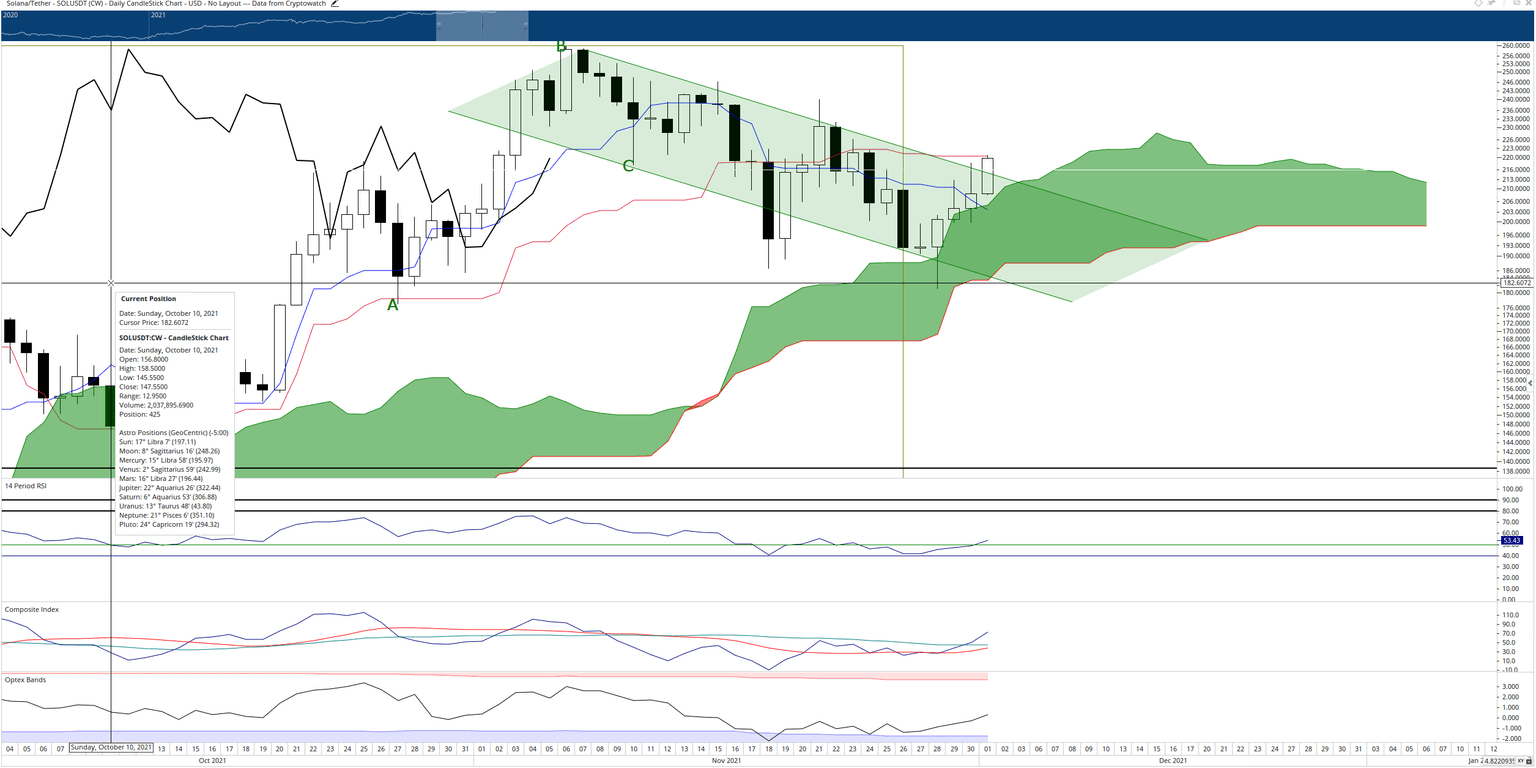Click the pencil edit icon beside chart title
Image resolution: width=1536 pixels, height=768 pixels.
coord(335,4)
